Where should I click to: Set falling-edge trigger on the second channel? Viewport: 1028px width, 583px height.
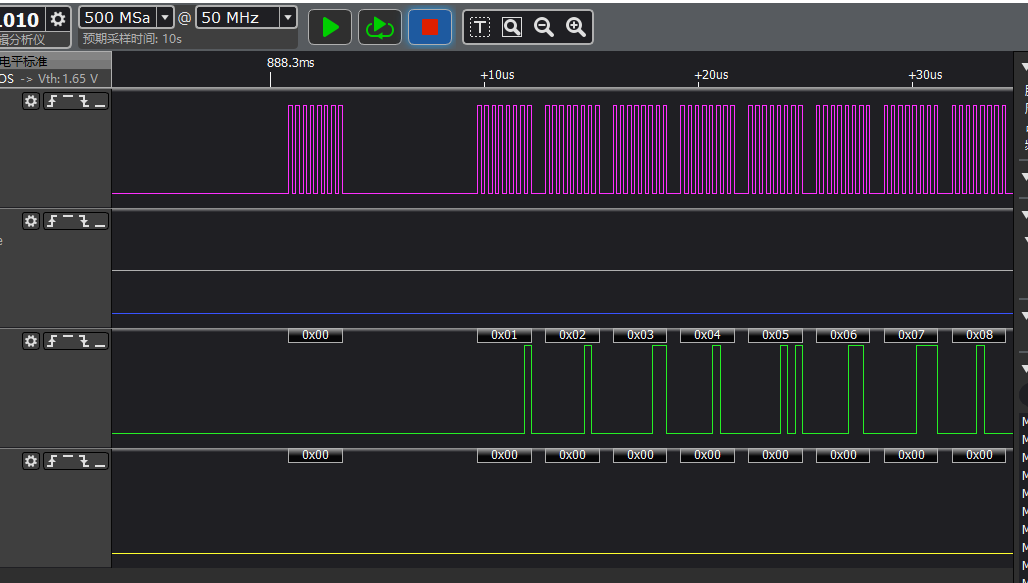(84, 221)
